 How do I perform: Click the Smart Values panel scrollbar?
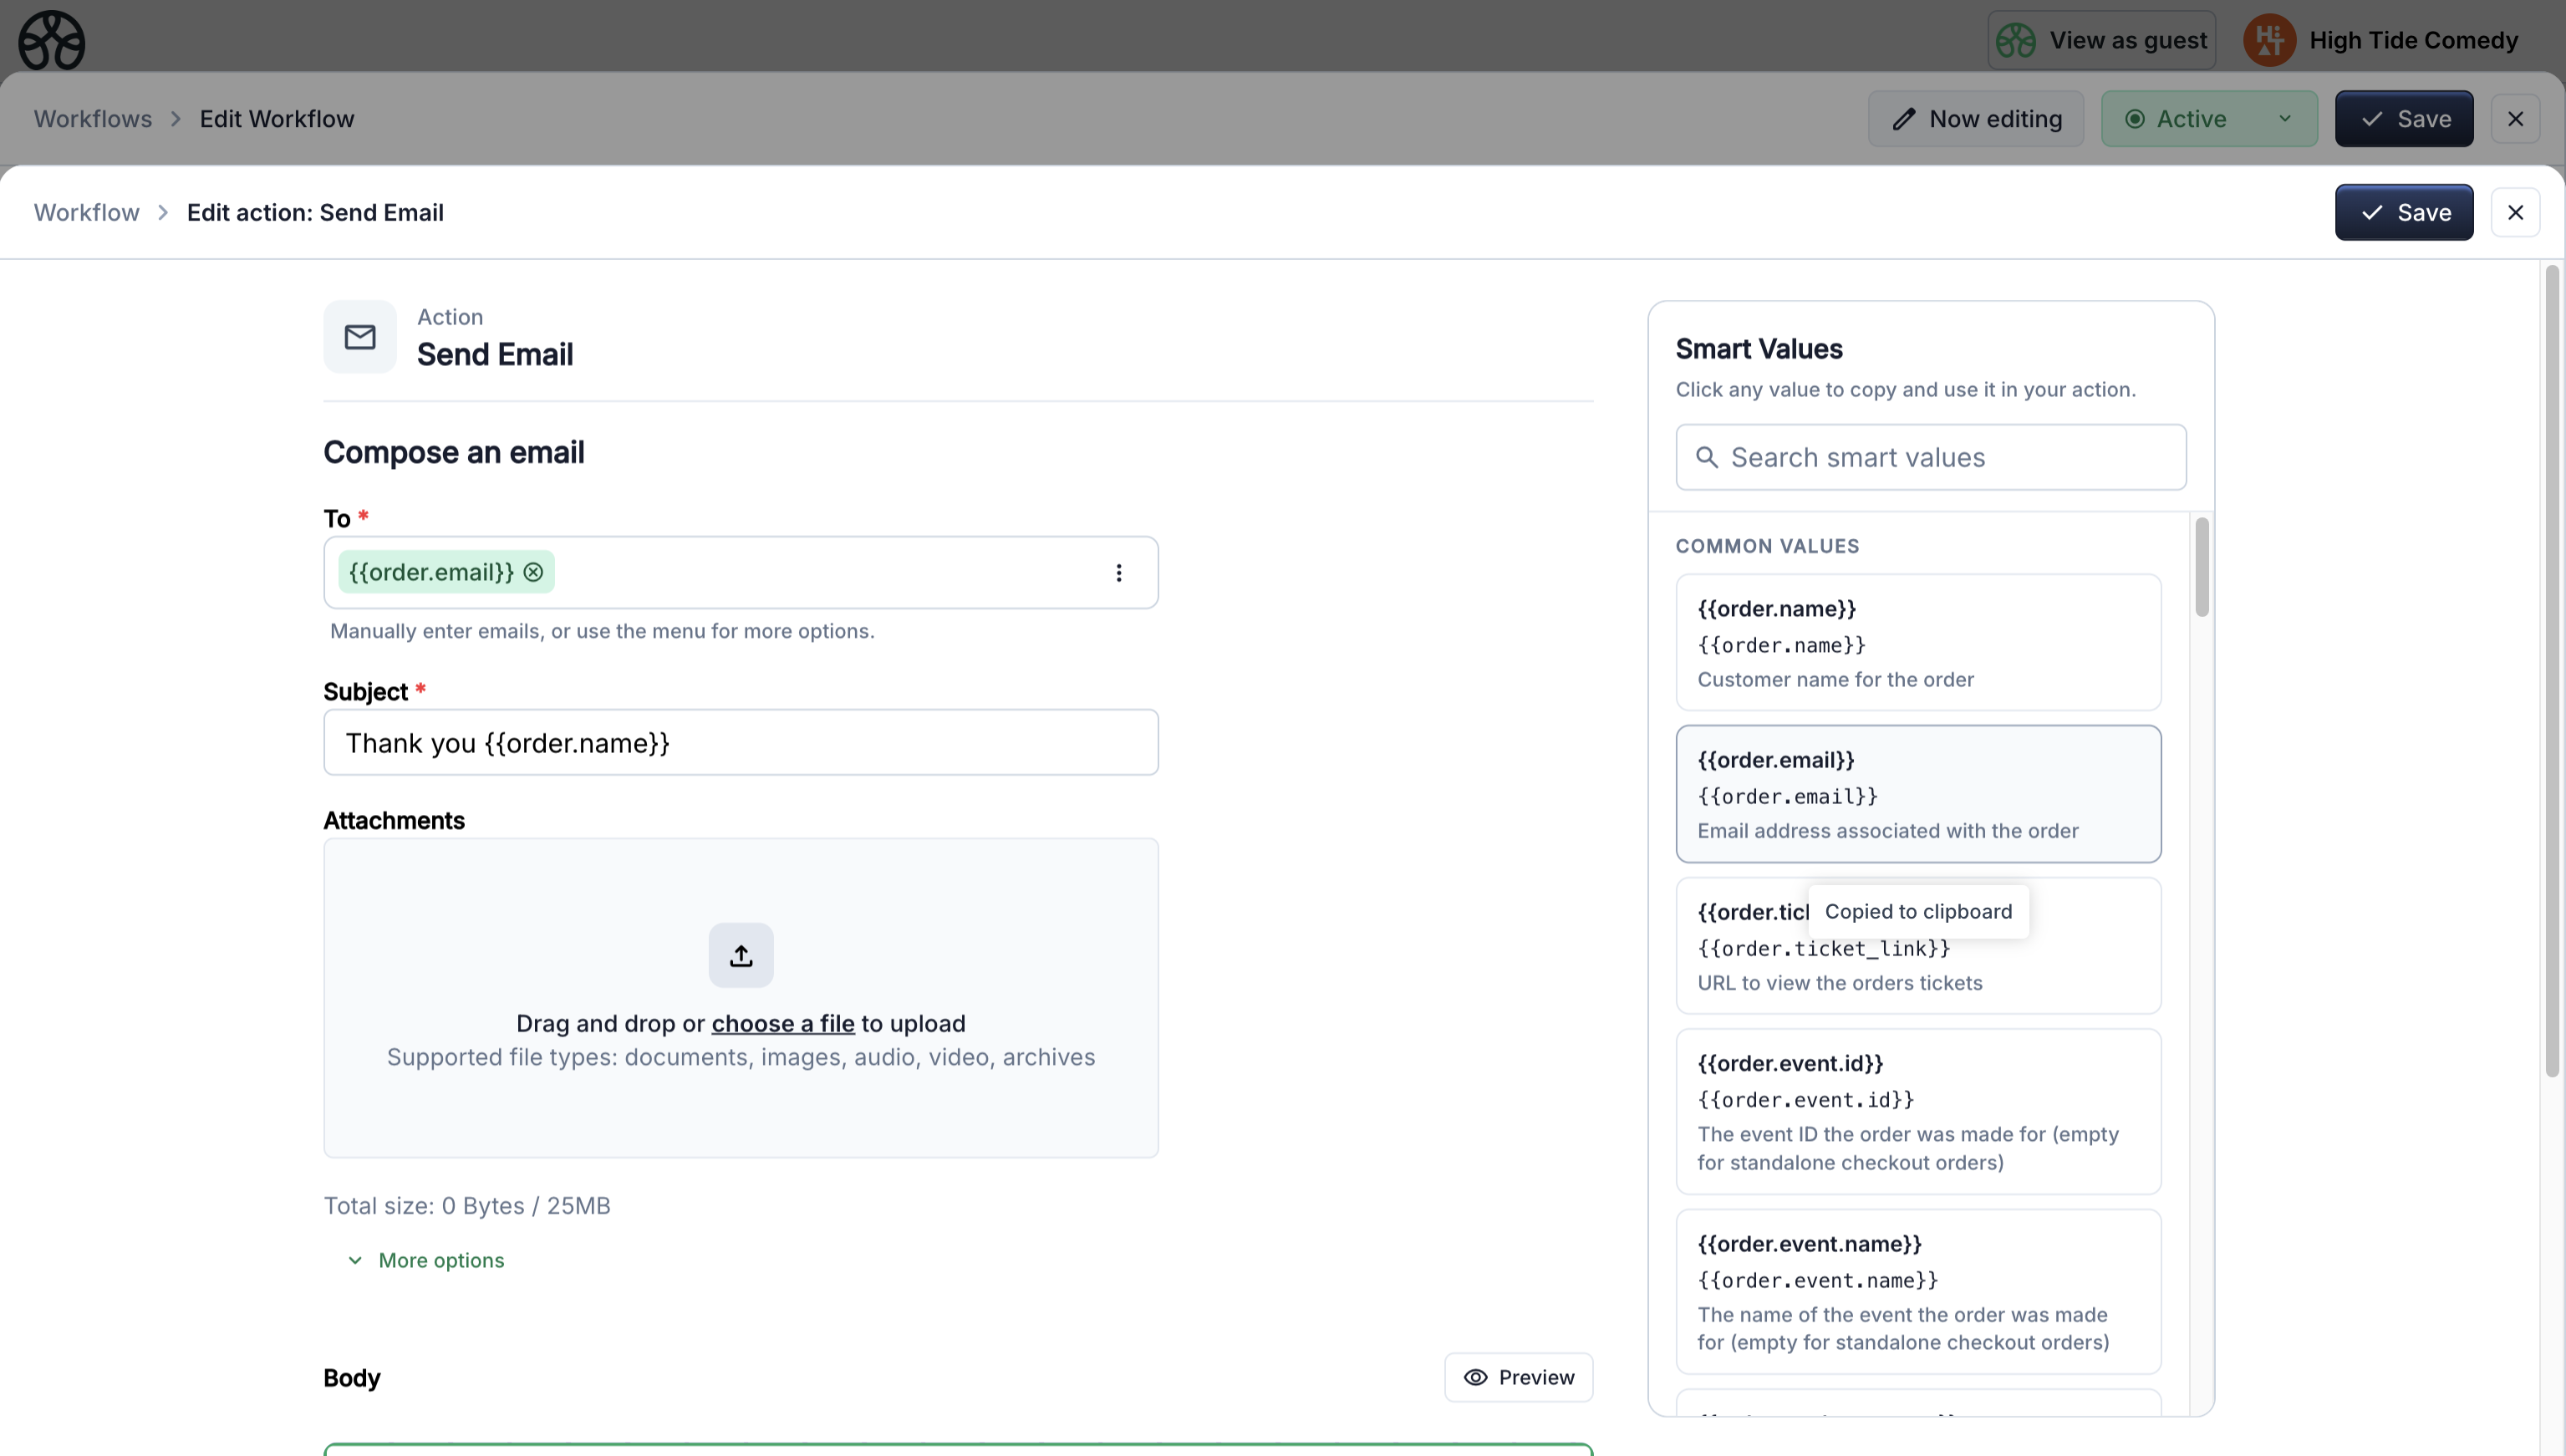point(2203,566)
